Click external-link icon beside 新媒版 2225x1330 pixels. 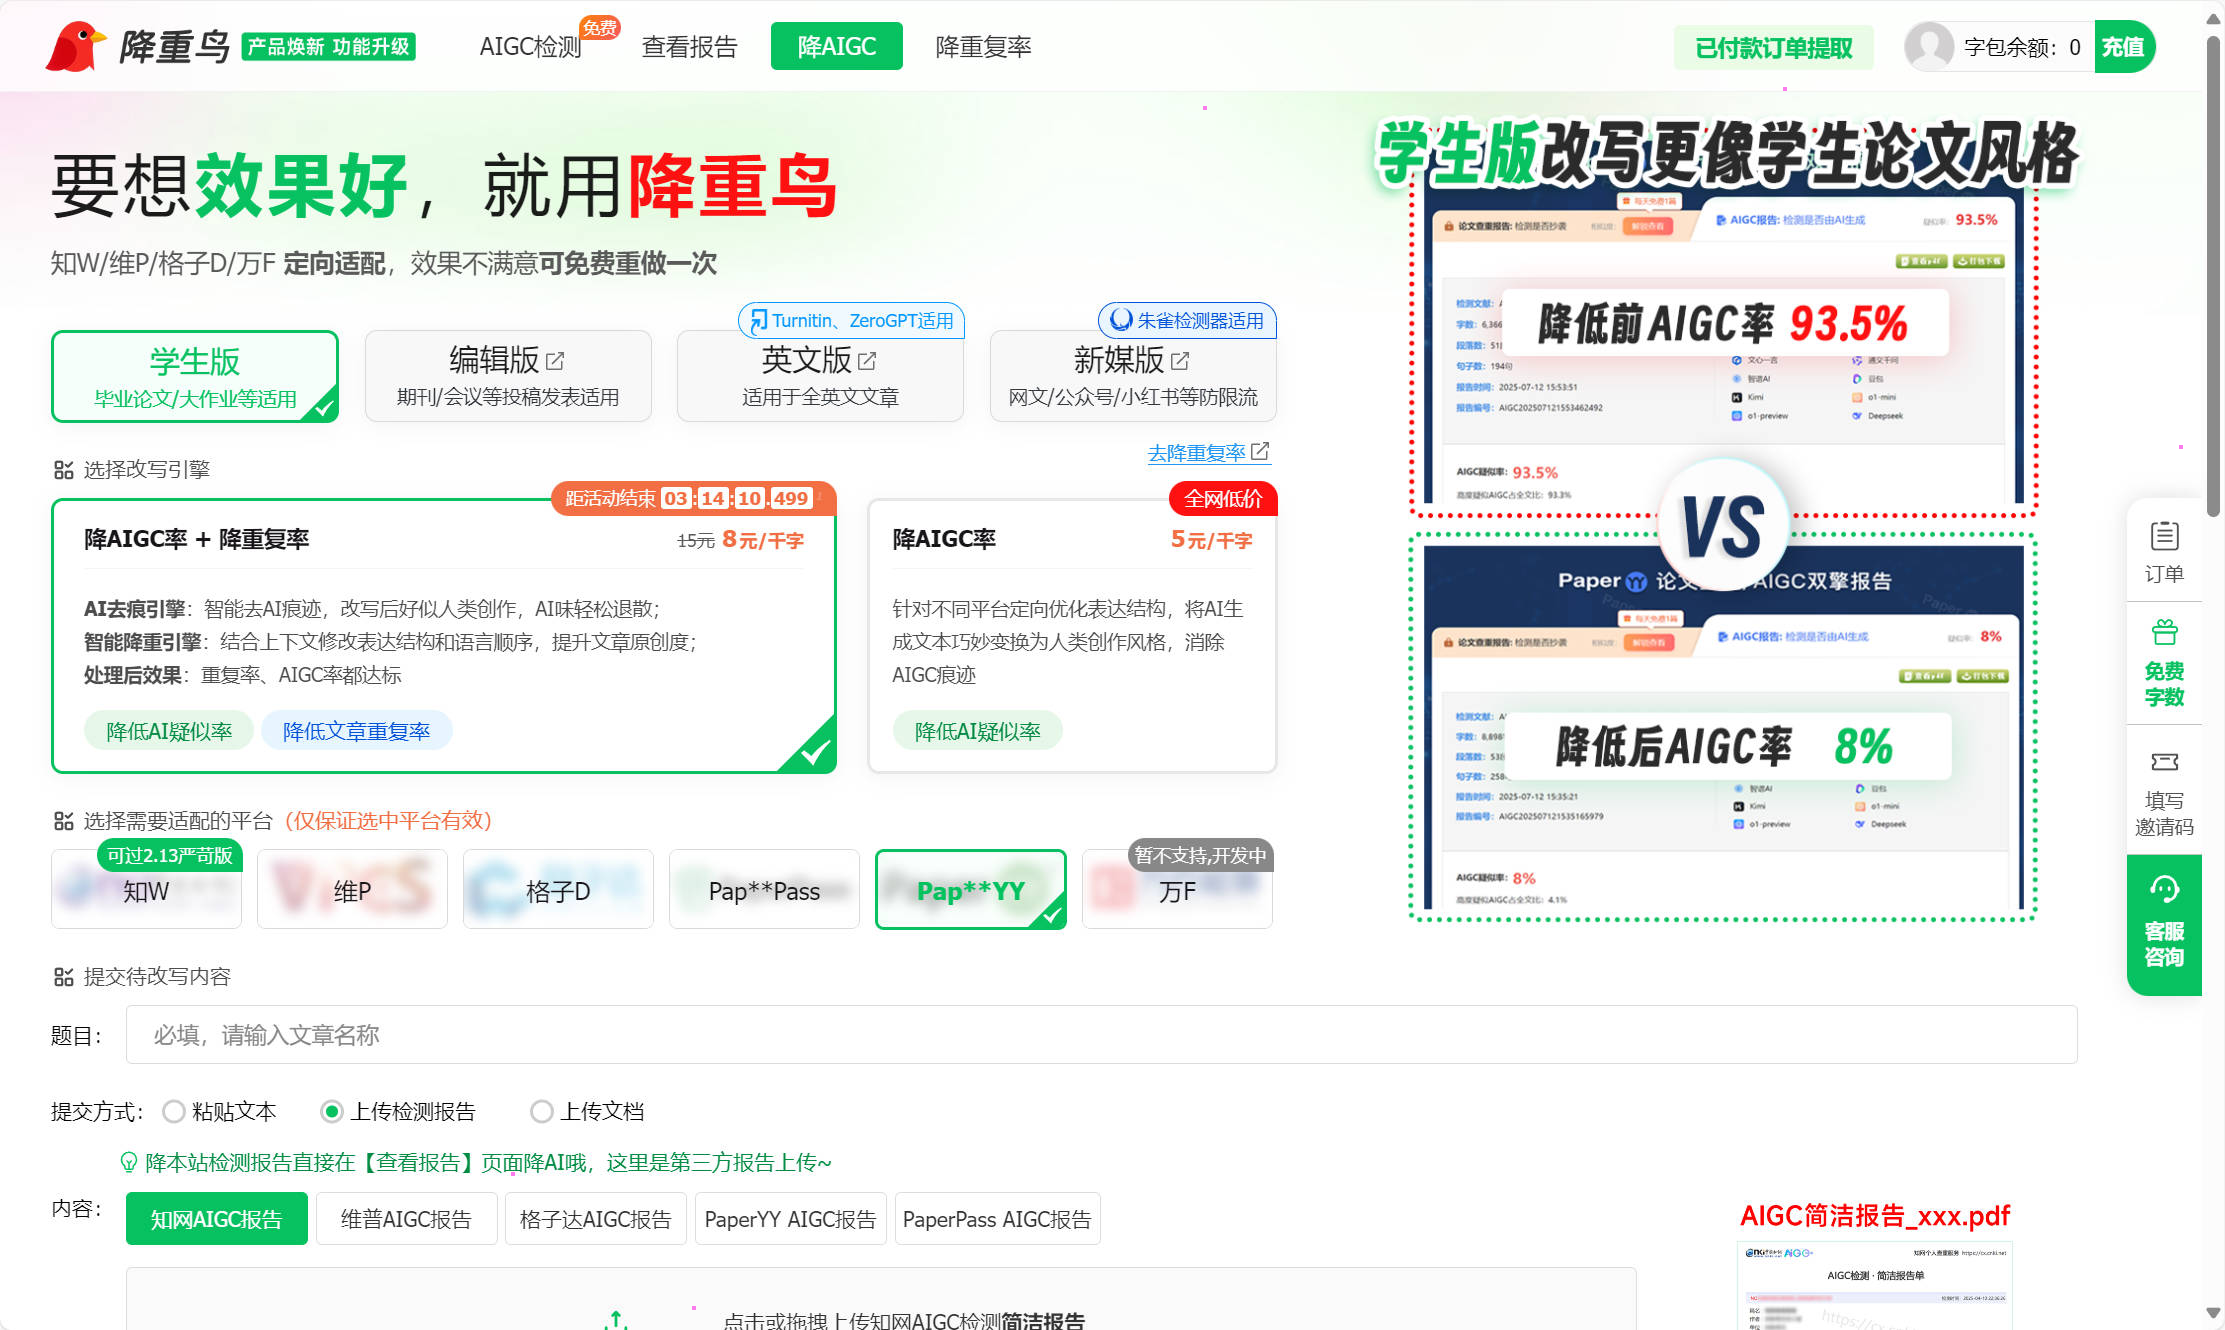pyautogui.click(x=1181, y=360)
